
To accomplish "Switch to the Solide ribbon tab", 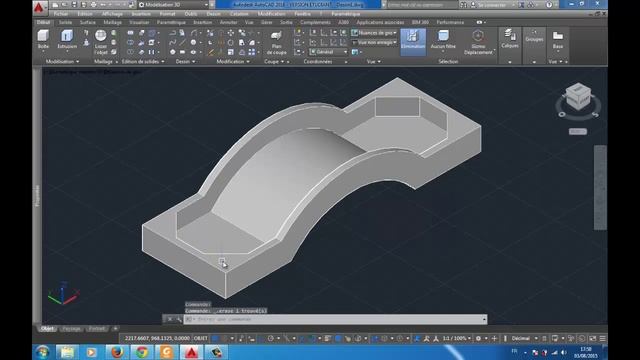I will [65, 22].
